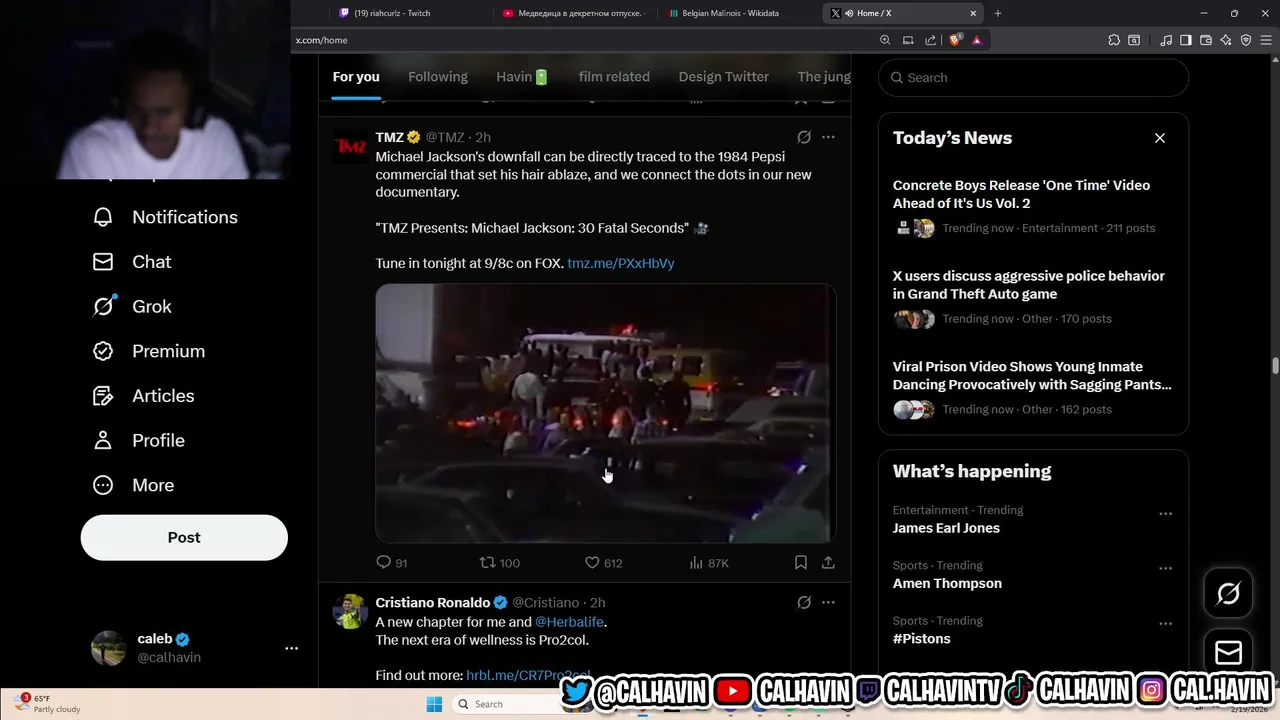Open the Amen Thompson trend
Viewport: 1280px width, 720px height.
coord(947,584)
